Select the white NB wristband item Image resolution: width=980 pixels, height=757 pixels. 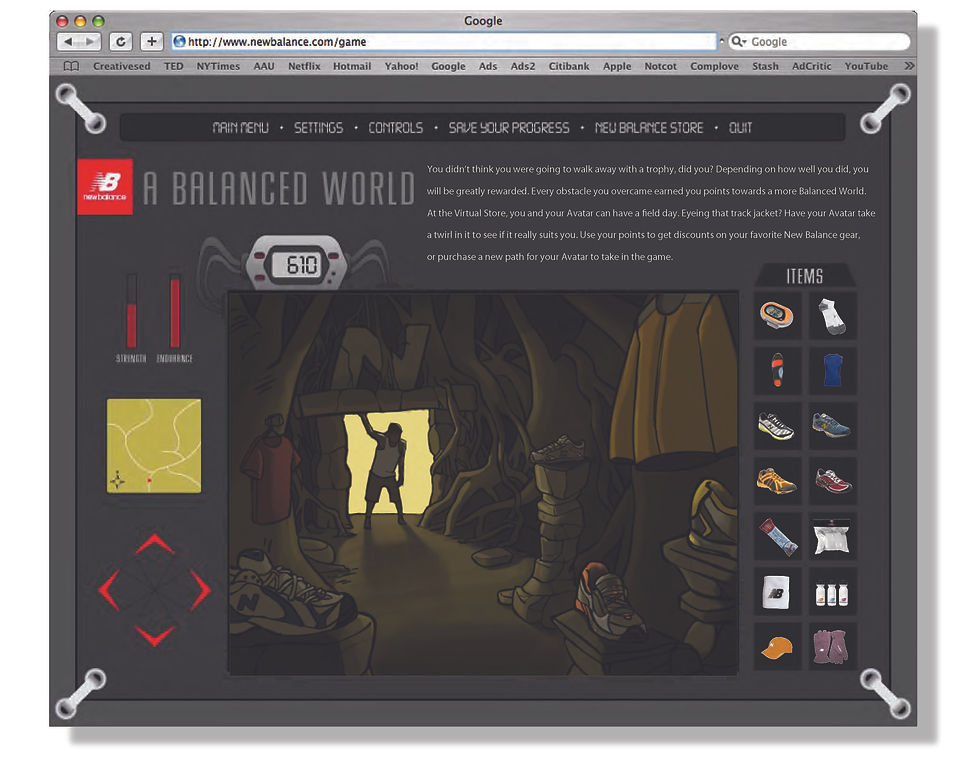pos(778,591)
